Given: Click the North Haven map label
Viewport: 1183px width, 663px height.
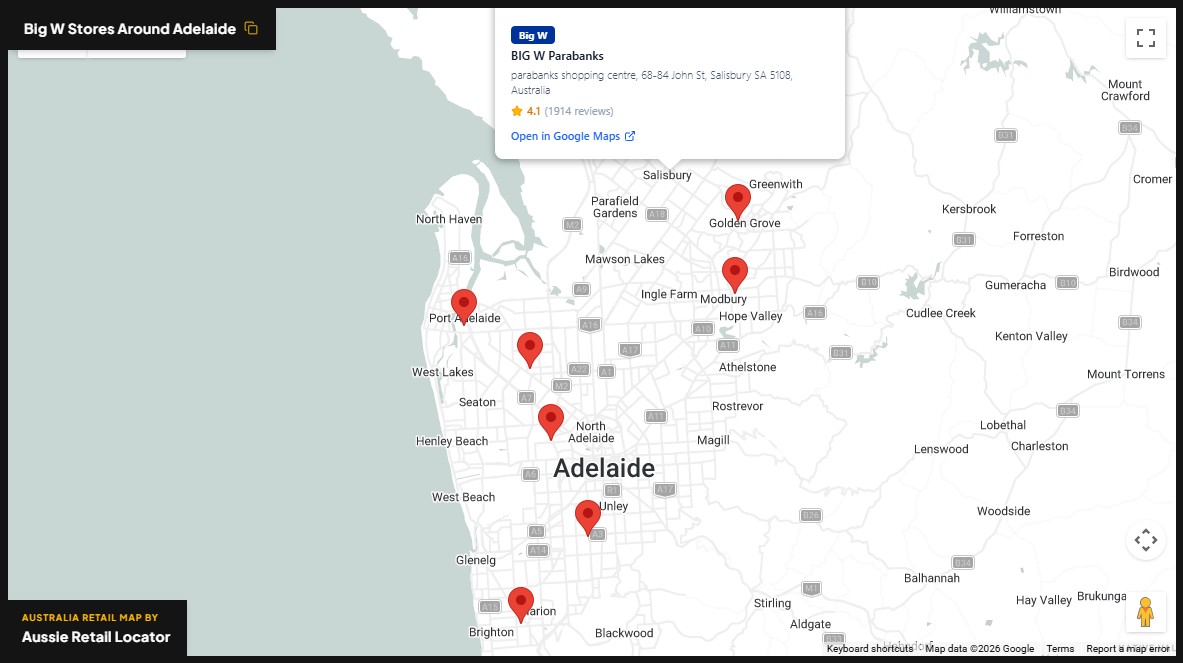Looking at the screenshot, I should [449, 219].
